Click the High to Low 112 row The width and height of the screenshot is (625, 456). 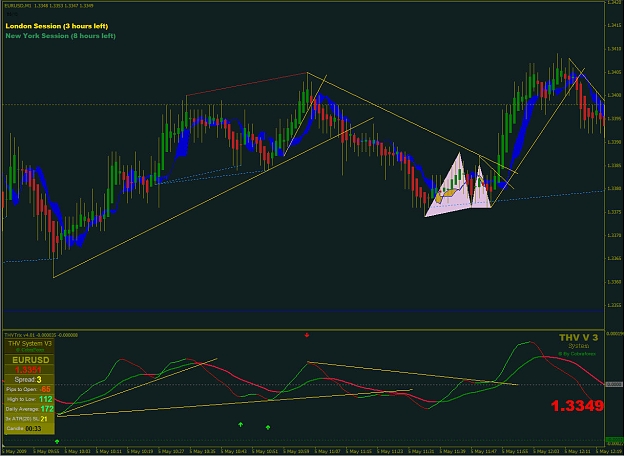(x=29, y=399)
